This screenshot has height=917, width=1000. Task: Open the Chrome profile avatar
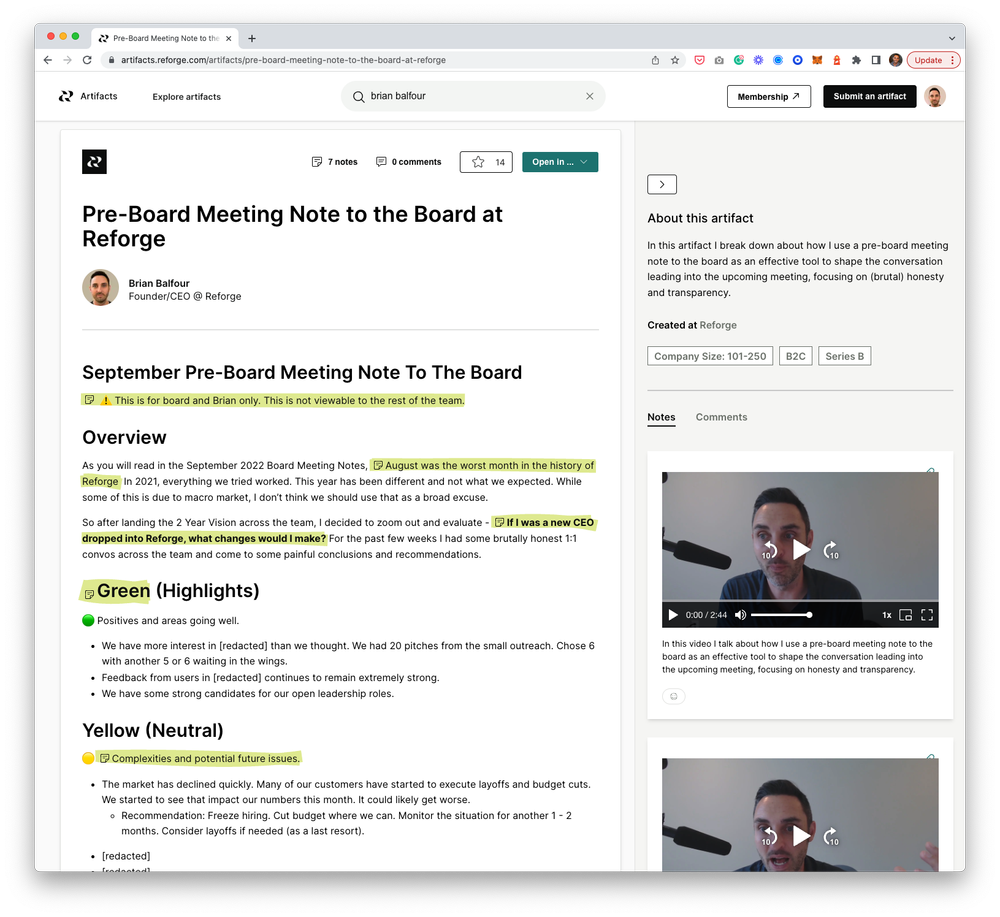tap(896, 60)
